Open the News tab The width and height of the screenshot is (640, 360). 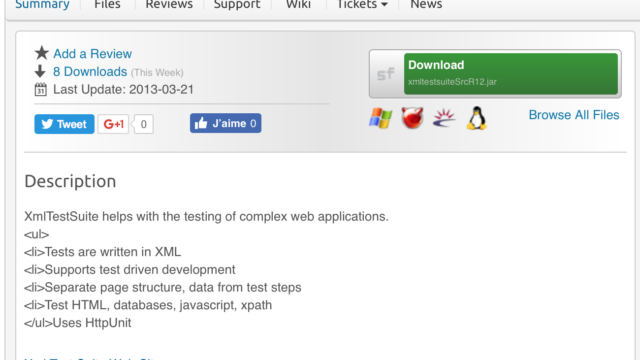(426, 4)
